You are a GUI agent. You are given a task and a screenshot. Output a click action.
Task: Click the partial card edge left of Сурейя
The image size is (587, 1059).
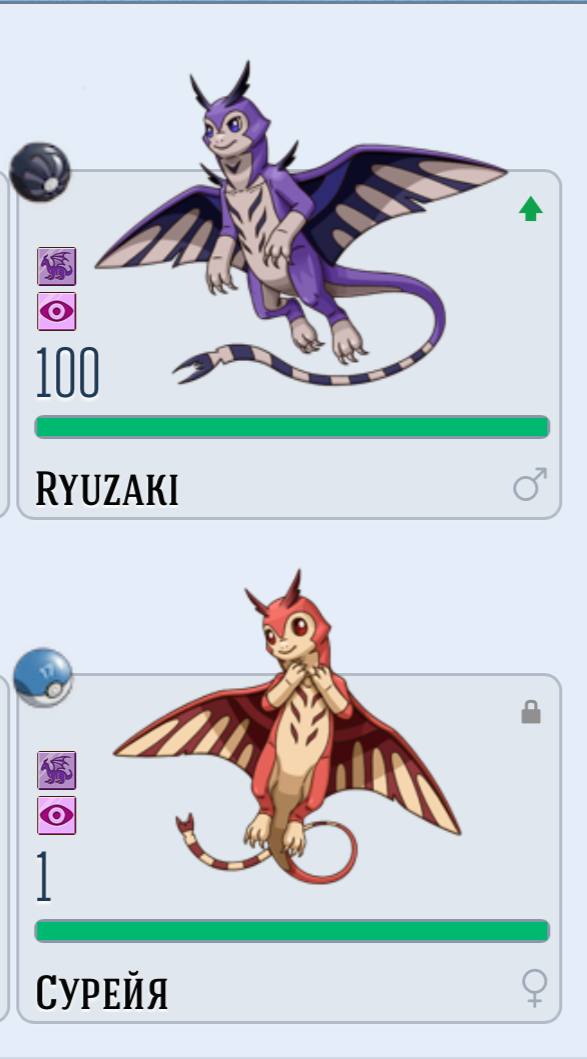pyautogui.click(x=4, y=848)
